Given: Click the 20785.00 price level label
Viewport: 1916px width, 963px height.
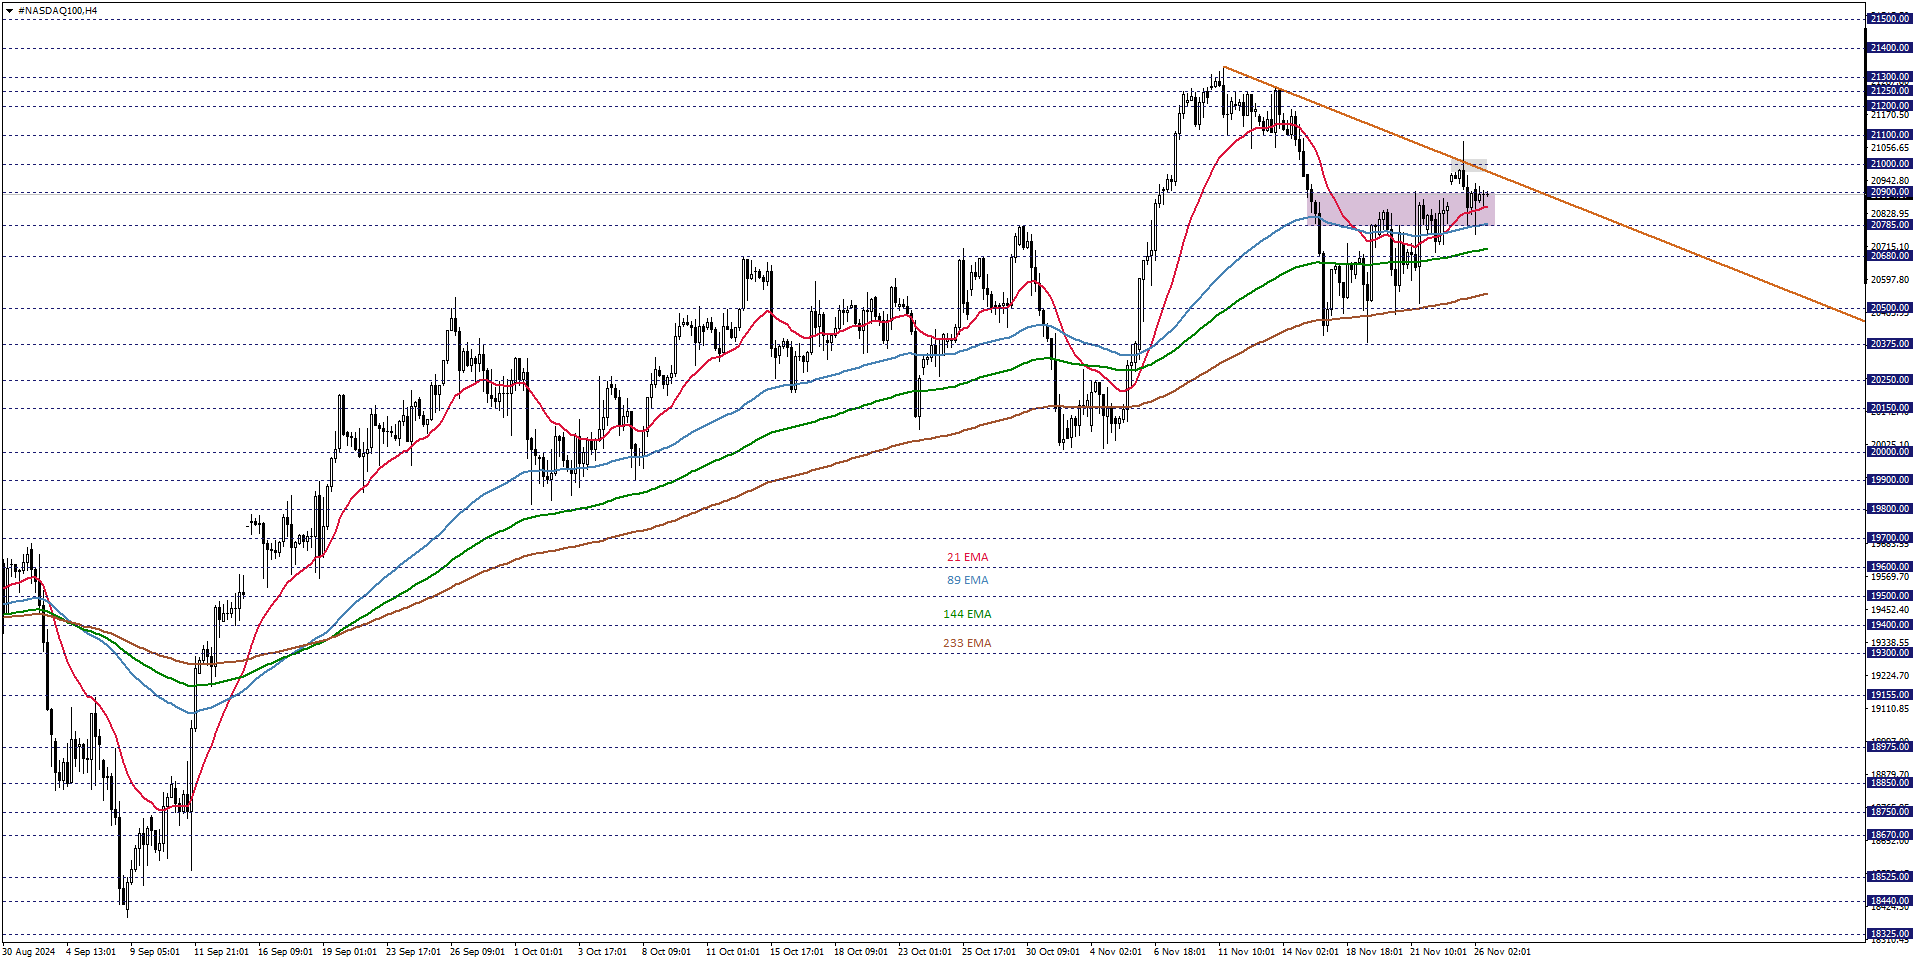Looking at the screenshot, I should [x=1889, y=225].
